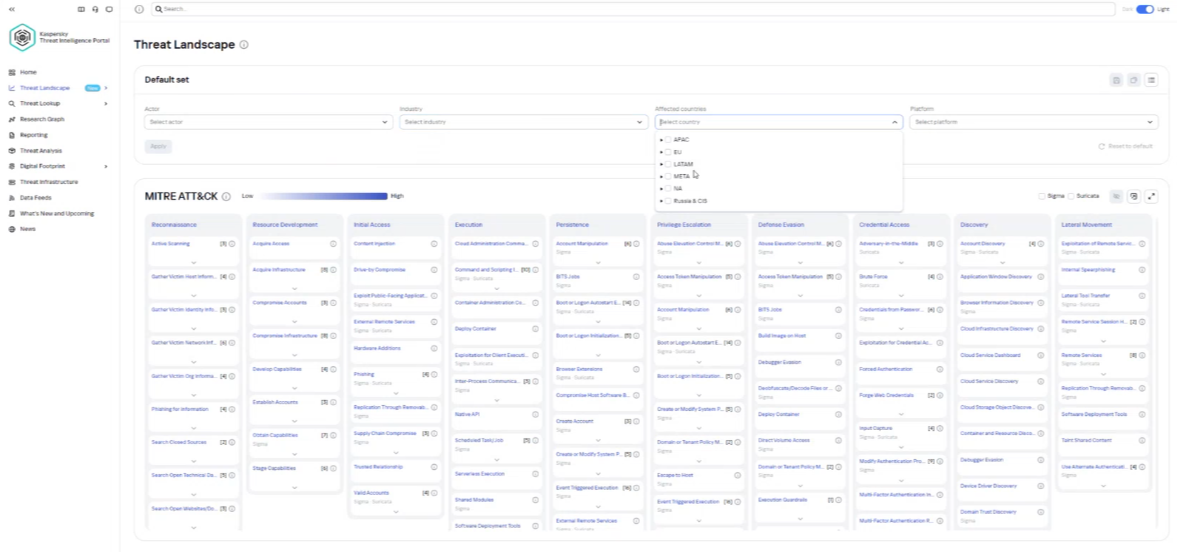Expand Phishing sub-techniques chevron in Initial Access

click(x=396, y=393)
